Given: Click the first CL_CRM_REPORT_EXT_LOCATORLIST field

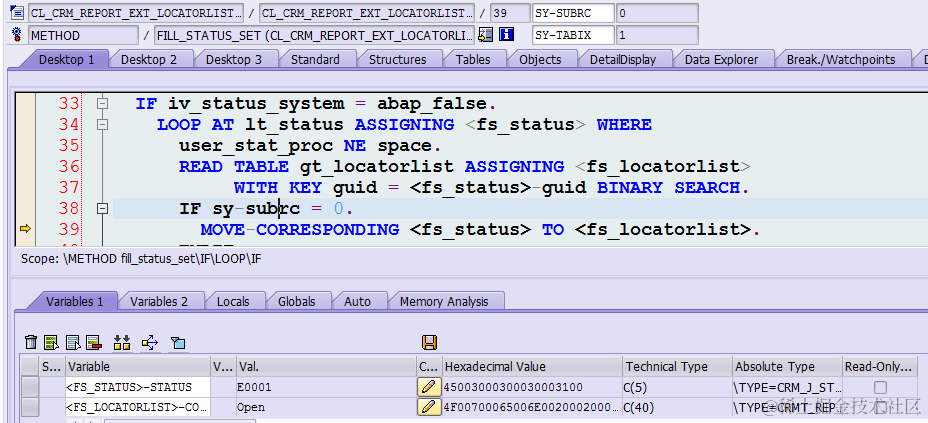Looking at the screenshot, I should coord(136,12).
